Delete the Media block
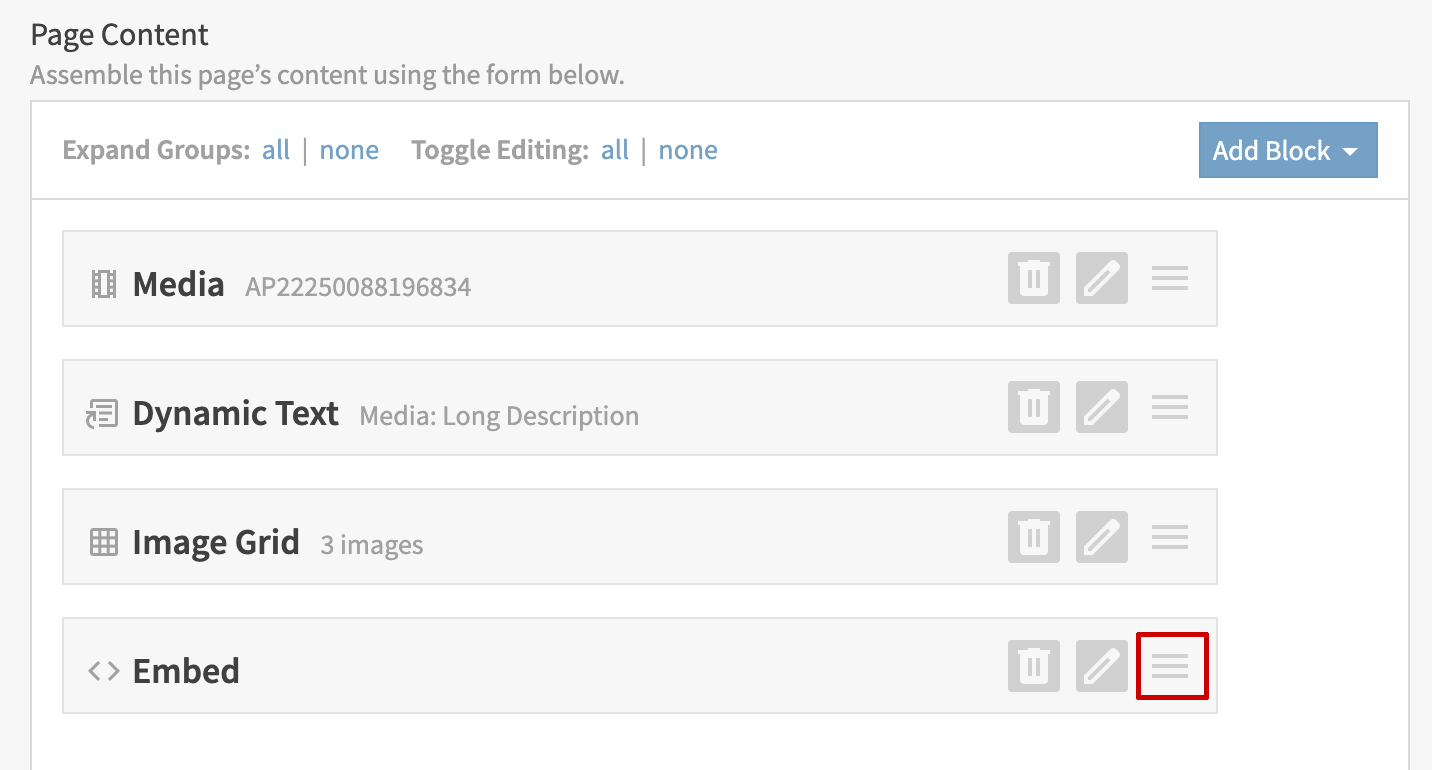The width and height of the screenshot is (1432, 770). [1033, 278]
